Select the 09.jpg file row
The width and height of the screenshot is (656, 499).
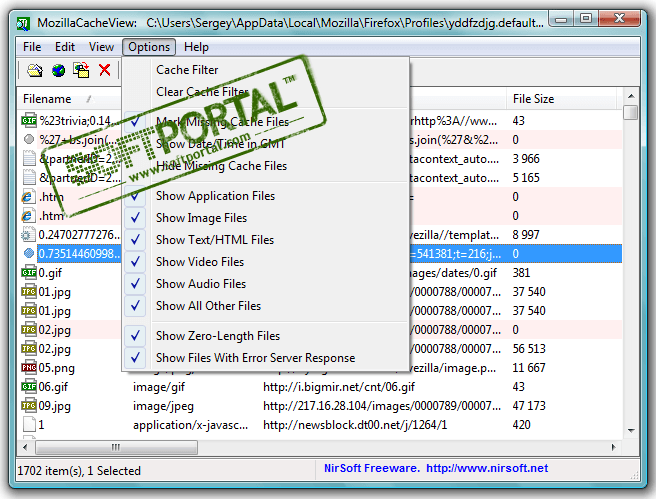pyautogui.click(x=320, y=405)
